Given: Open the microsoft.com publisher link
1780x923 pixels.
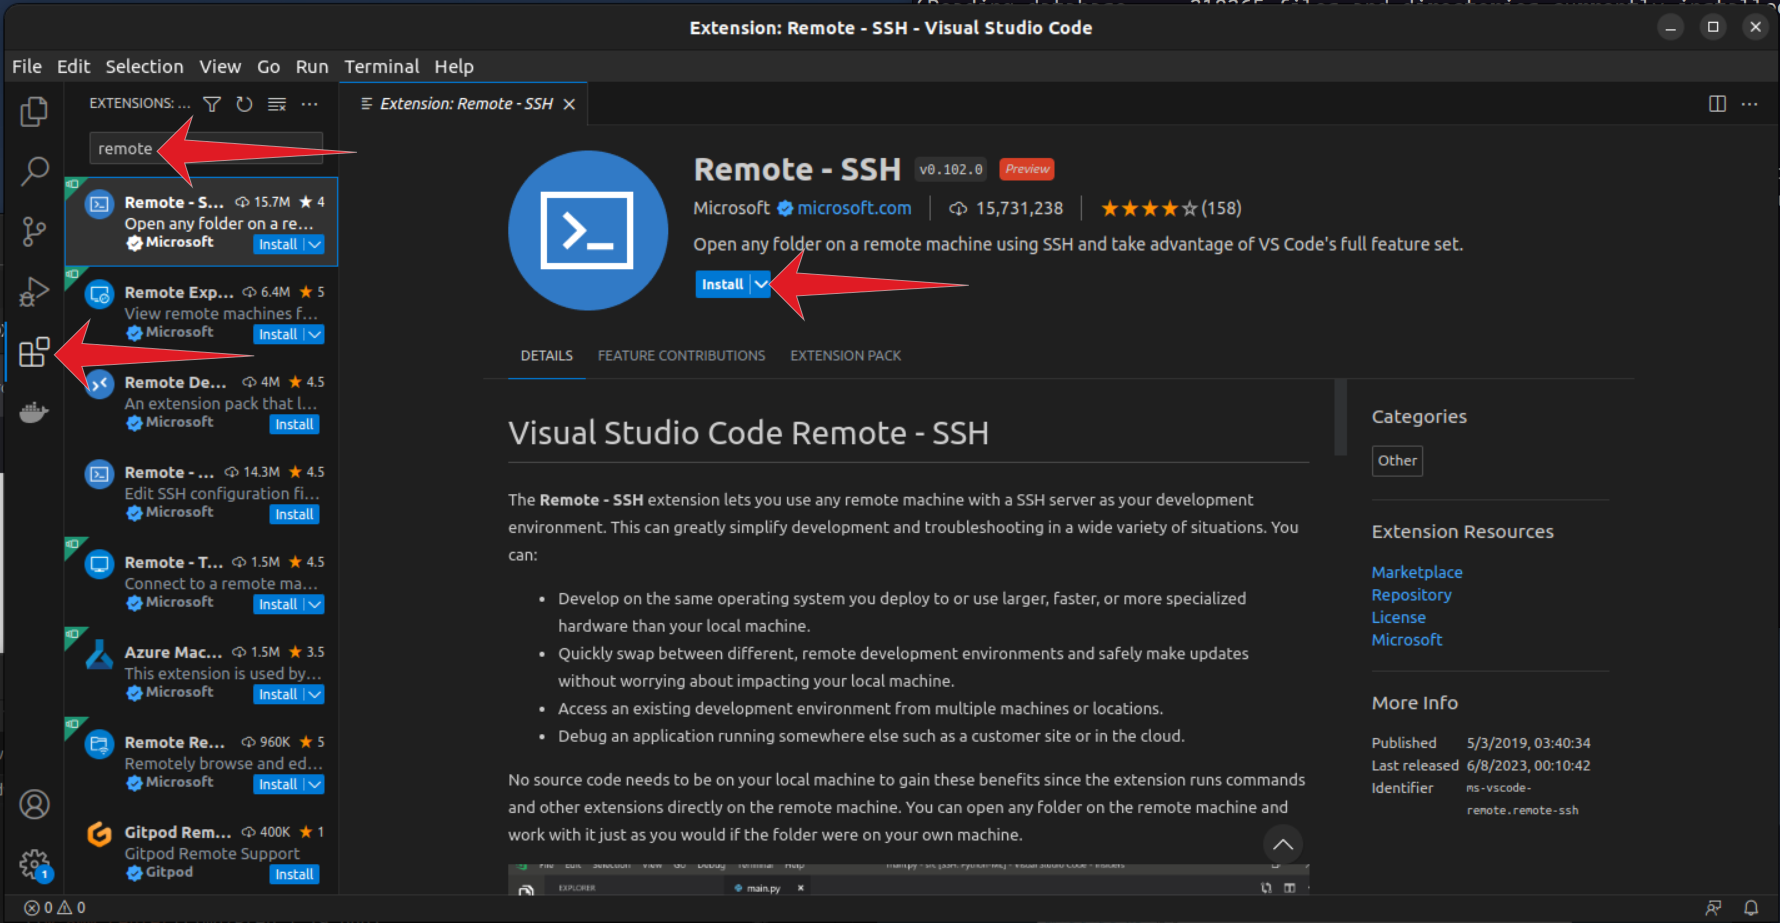Looking at the screenshot, I should [x=854, y=208].
